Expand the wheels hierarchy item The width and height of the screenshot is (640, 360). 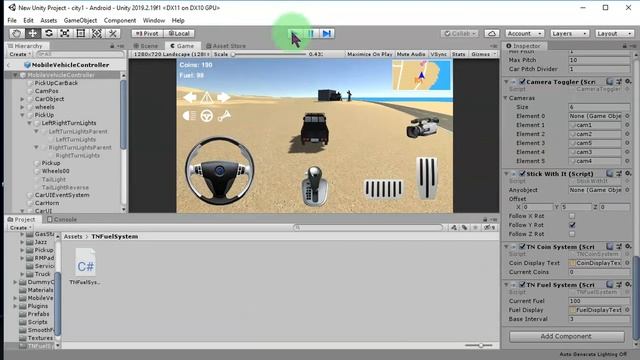point(22,107)
